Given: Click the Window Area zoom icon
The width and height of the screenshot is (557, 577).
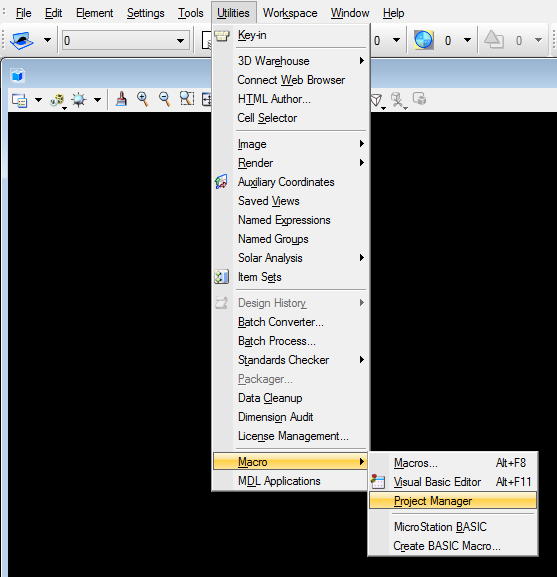Looking at the screenshot, I should 187,99.
